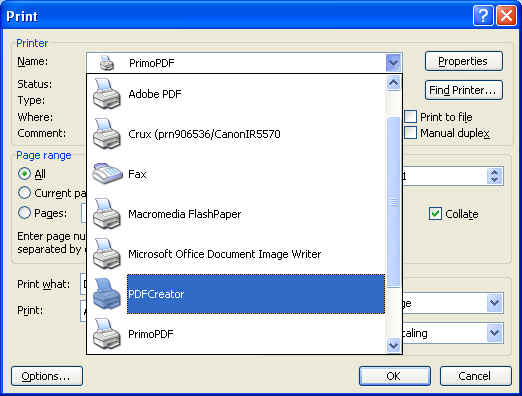Click the Cancel button

point(475,376)
